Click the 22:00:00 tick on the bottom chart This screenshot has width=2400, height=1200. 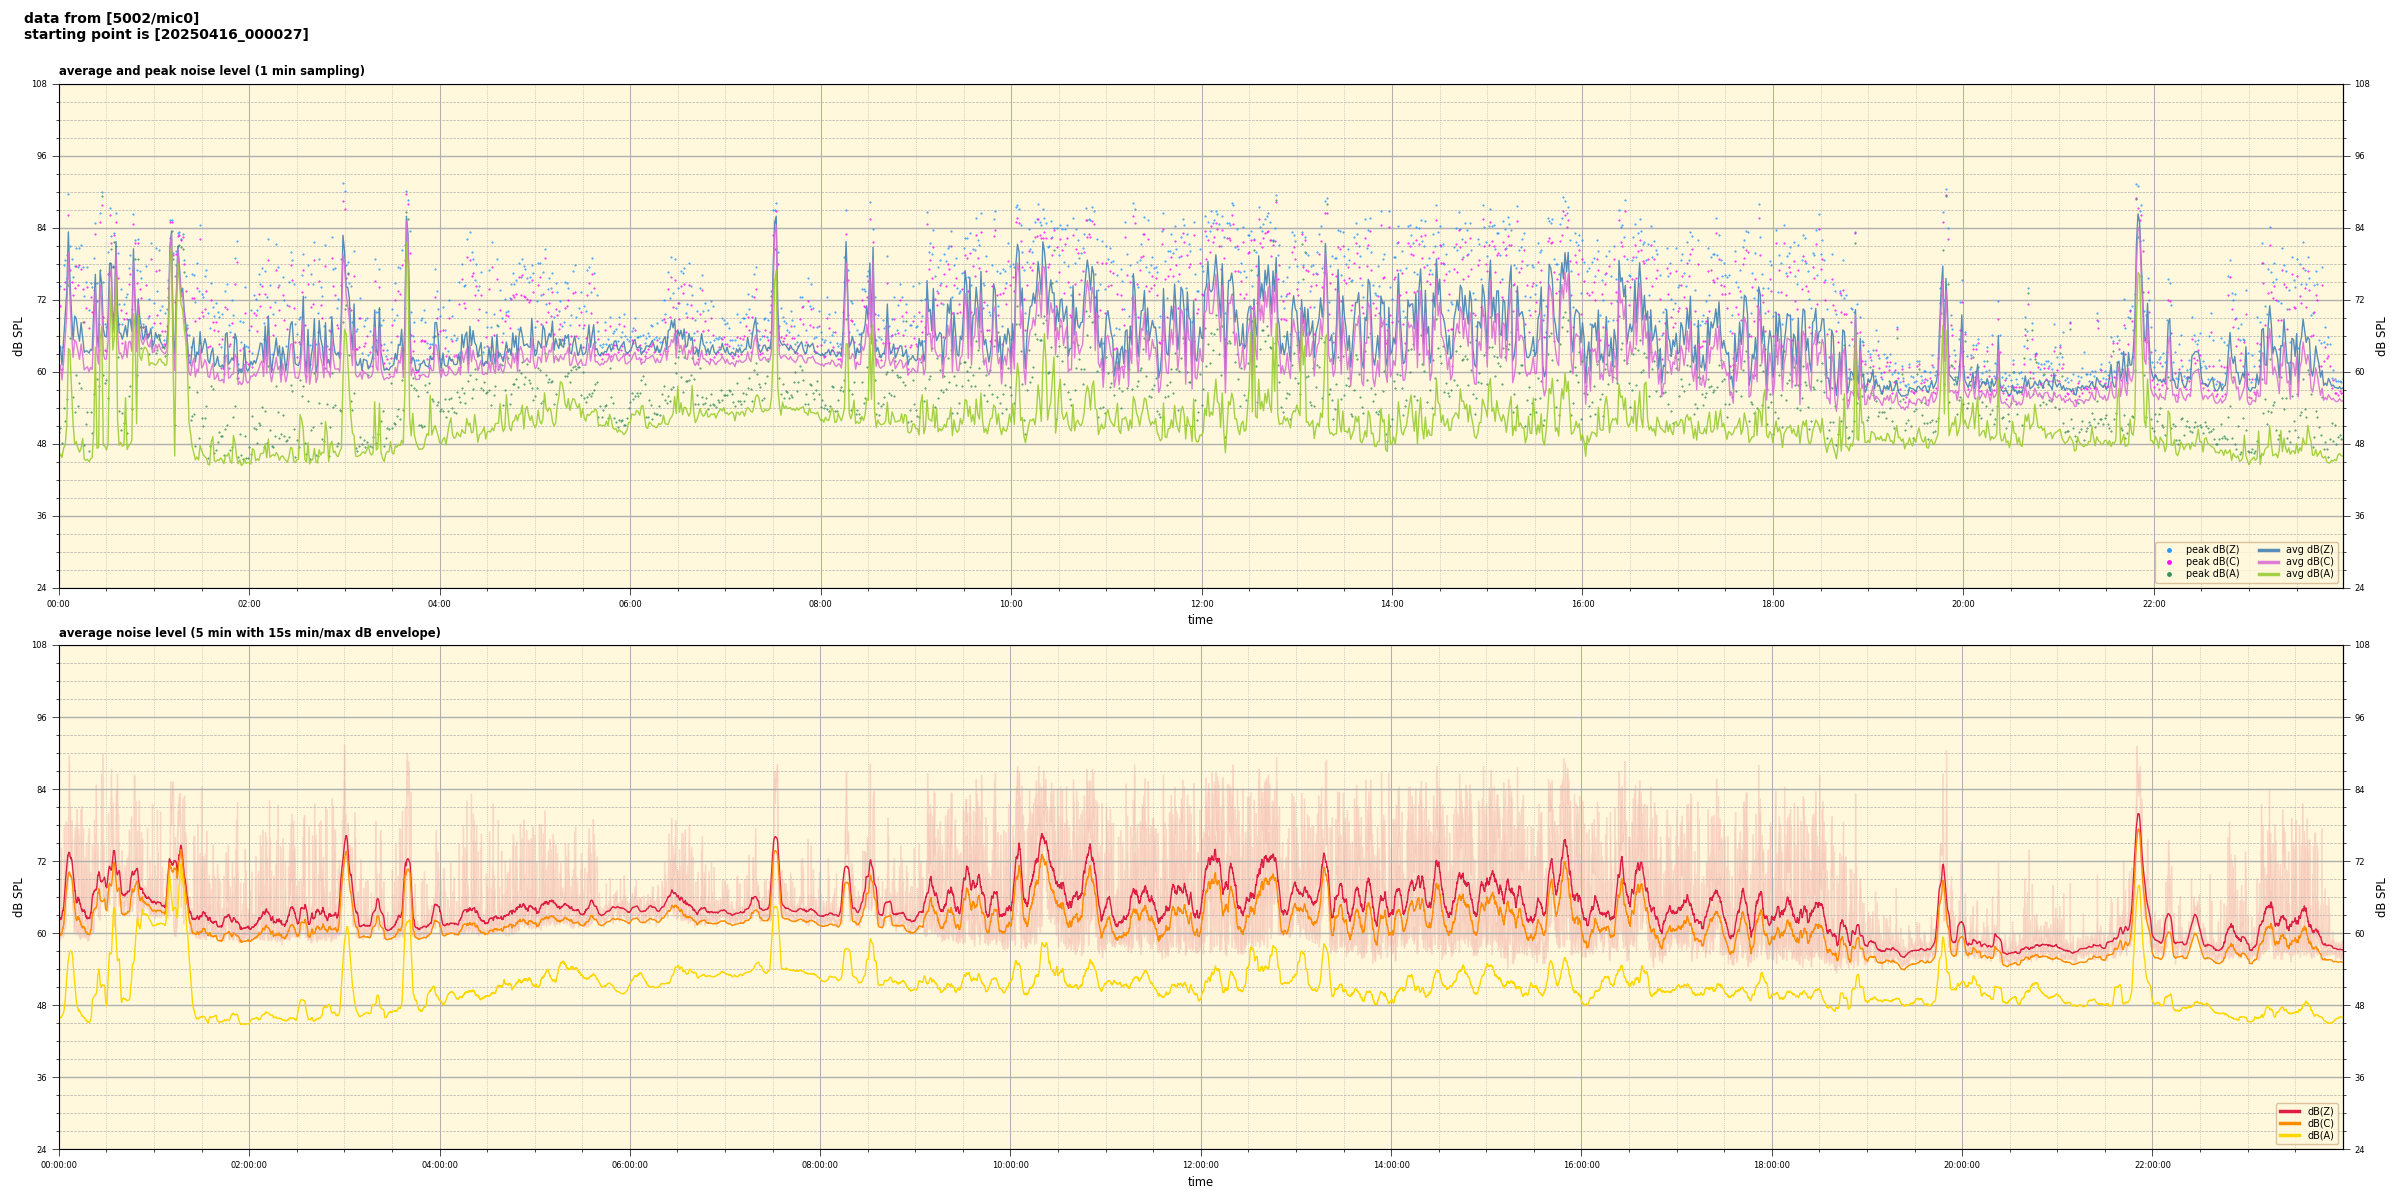pyautogui.click(x=2152, y=1165)
